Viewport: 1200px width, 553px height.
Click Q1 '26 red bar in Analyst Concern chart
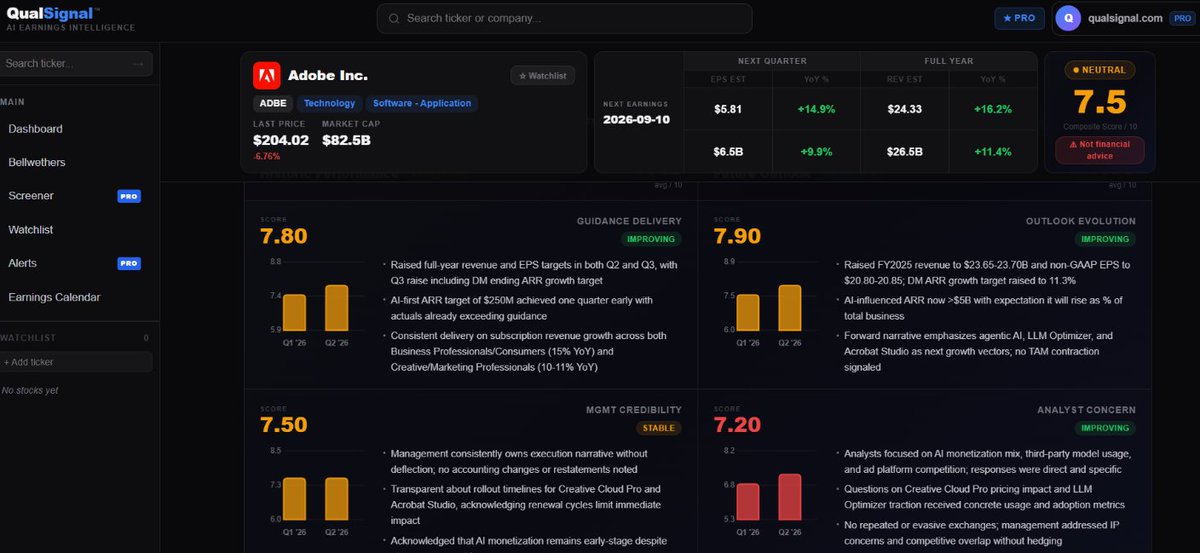[748, 501]
